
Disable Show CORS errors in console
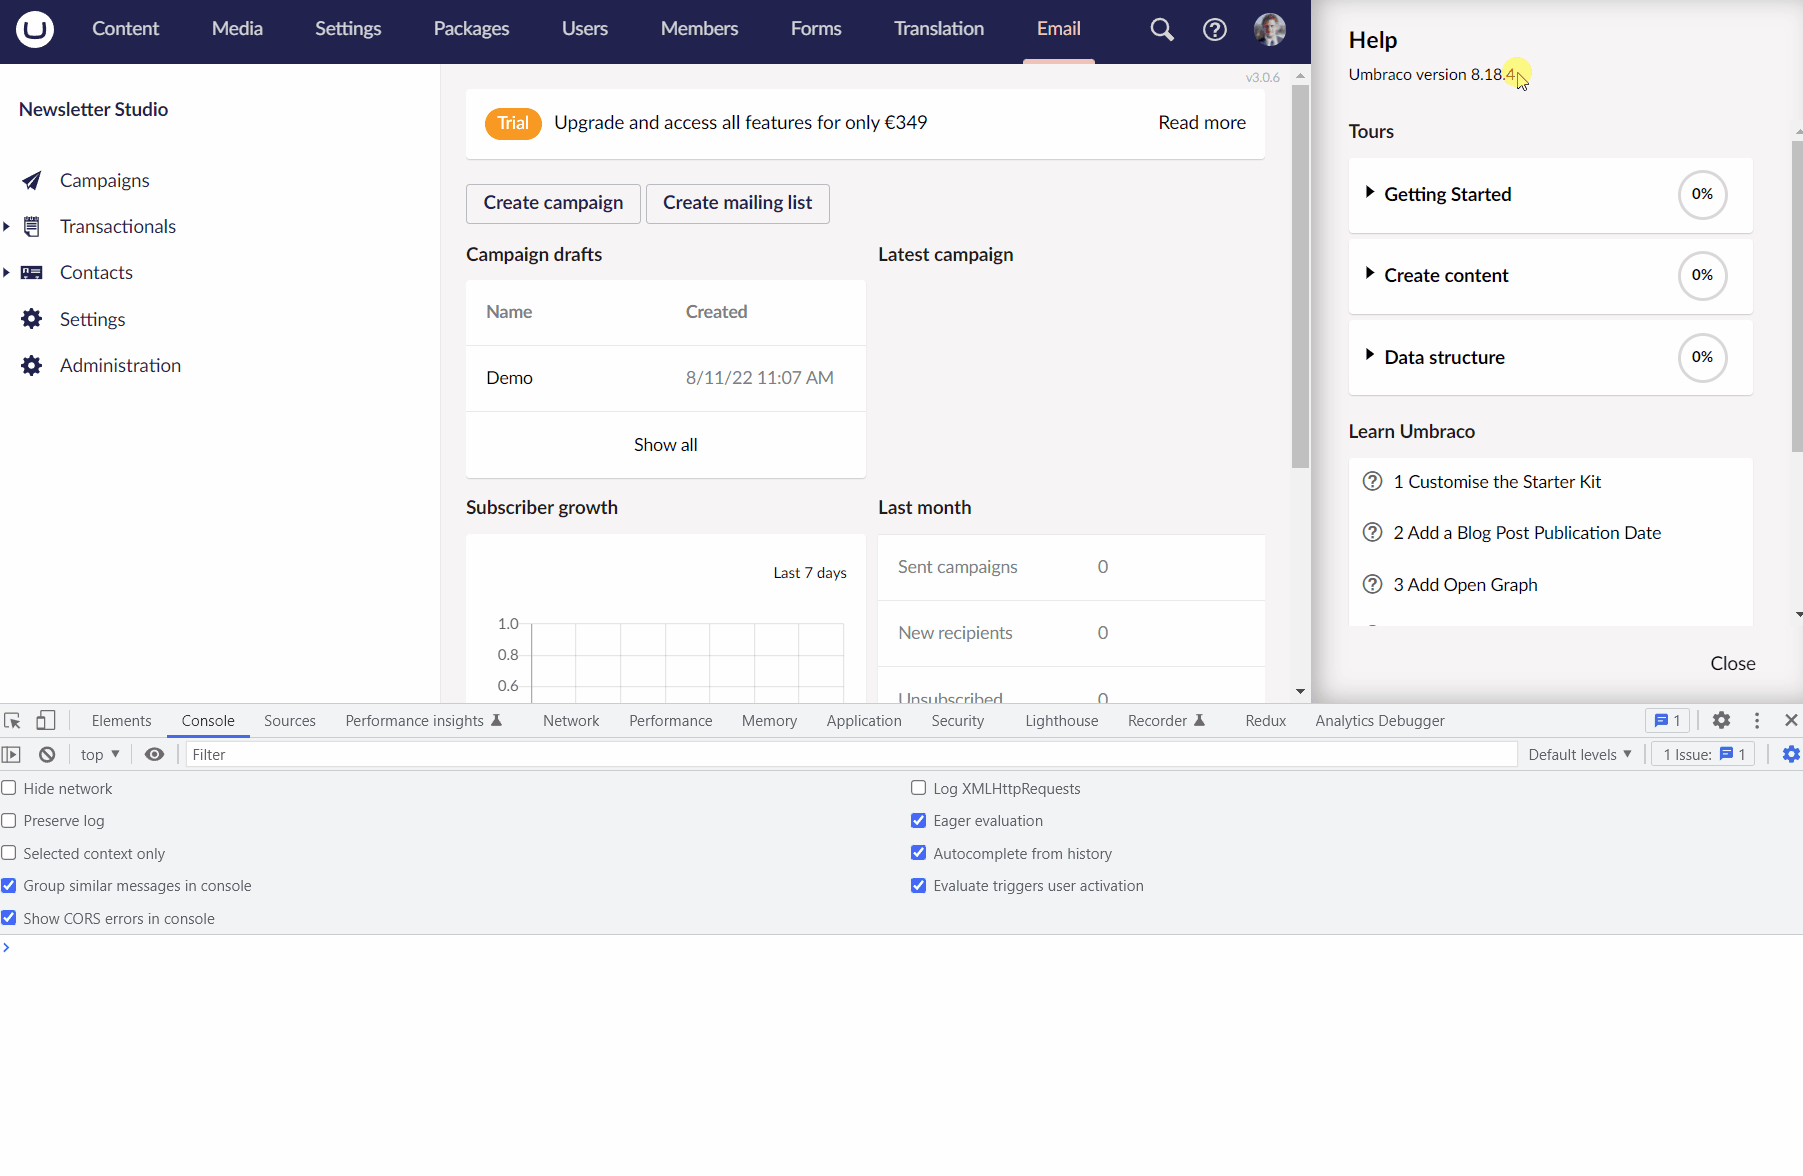pyautogui.click(x=9, y=918)
